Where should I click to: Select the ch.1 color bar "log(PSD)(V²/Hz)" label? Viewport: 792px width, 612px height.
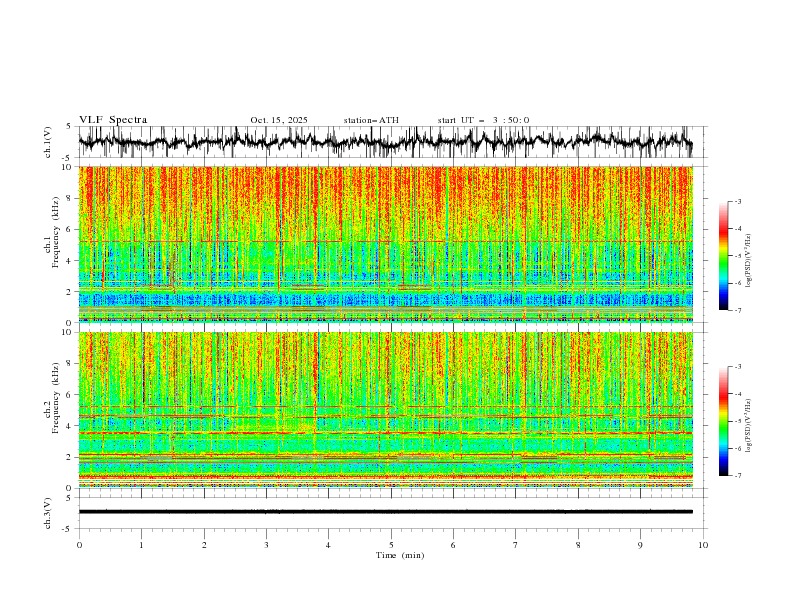click(x=748, y=261)
